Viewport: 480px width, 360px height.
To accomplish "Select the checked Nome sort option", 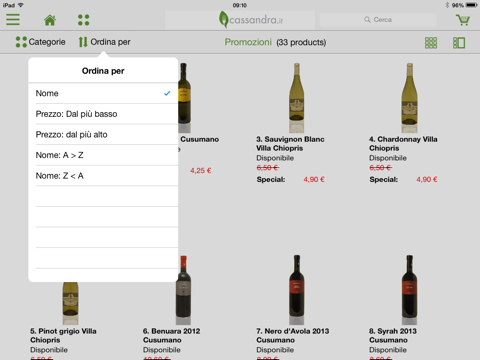I will click(x=103, y=93).
